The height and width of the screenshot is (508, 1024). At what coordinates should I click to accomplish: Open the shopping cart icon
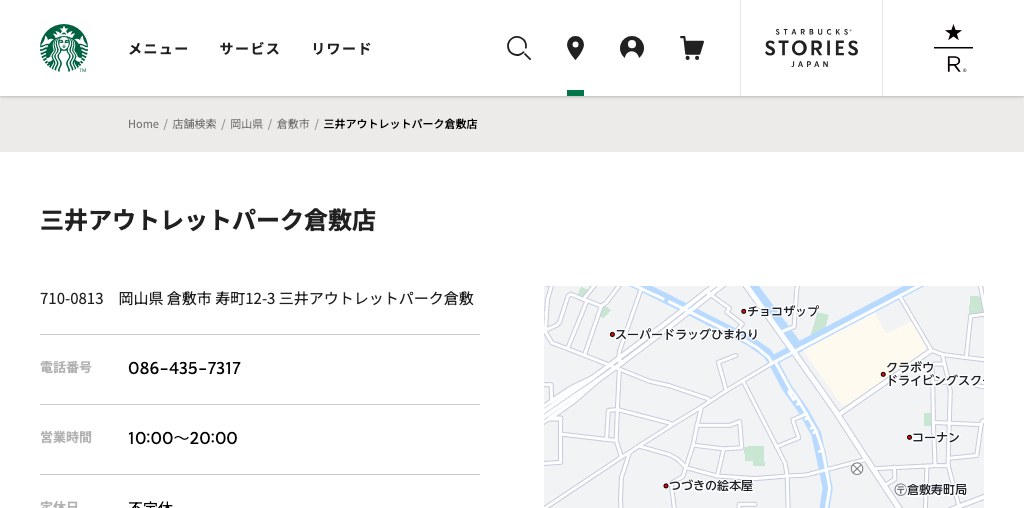pyautogui.click(x=692, y=48)
